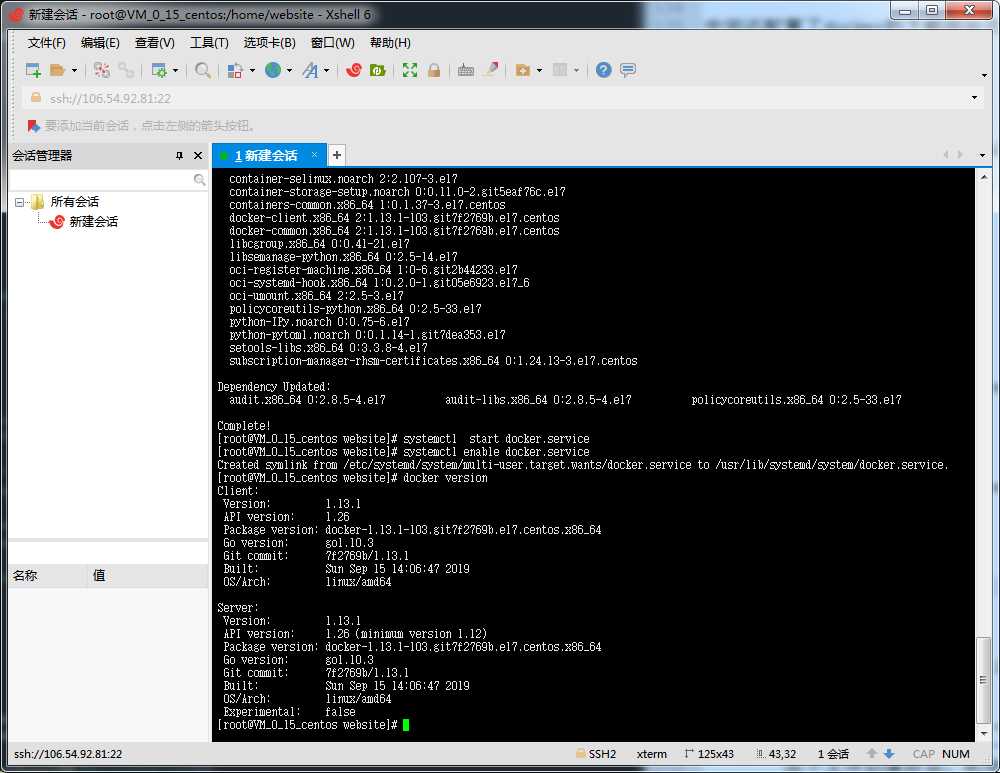Click 1 会话 in the status bar
Screen dimensions: 1000x773
click(833, 754)
